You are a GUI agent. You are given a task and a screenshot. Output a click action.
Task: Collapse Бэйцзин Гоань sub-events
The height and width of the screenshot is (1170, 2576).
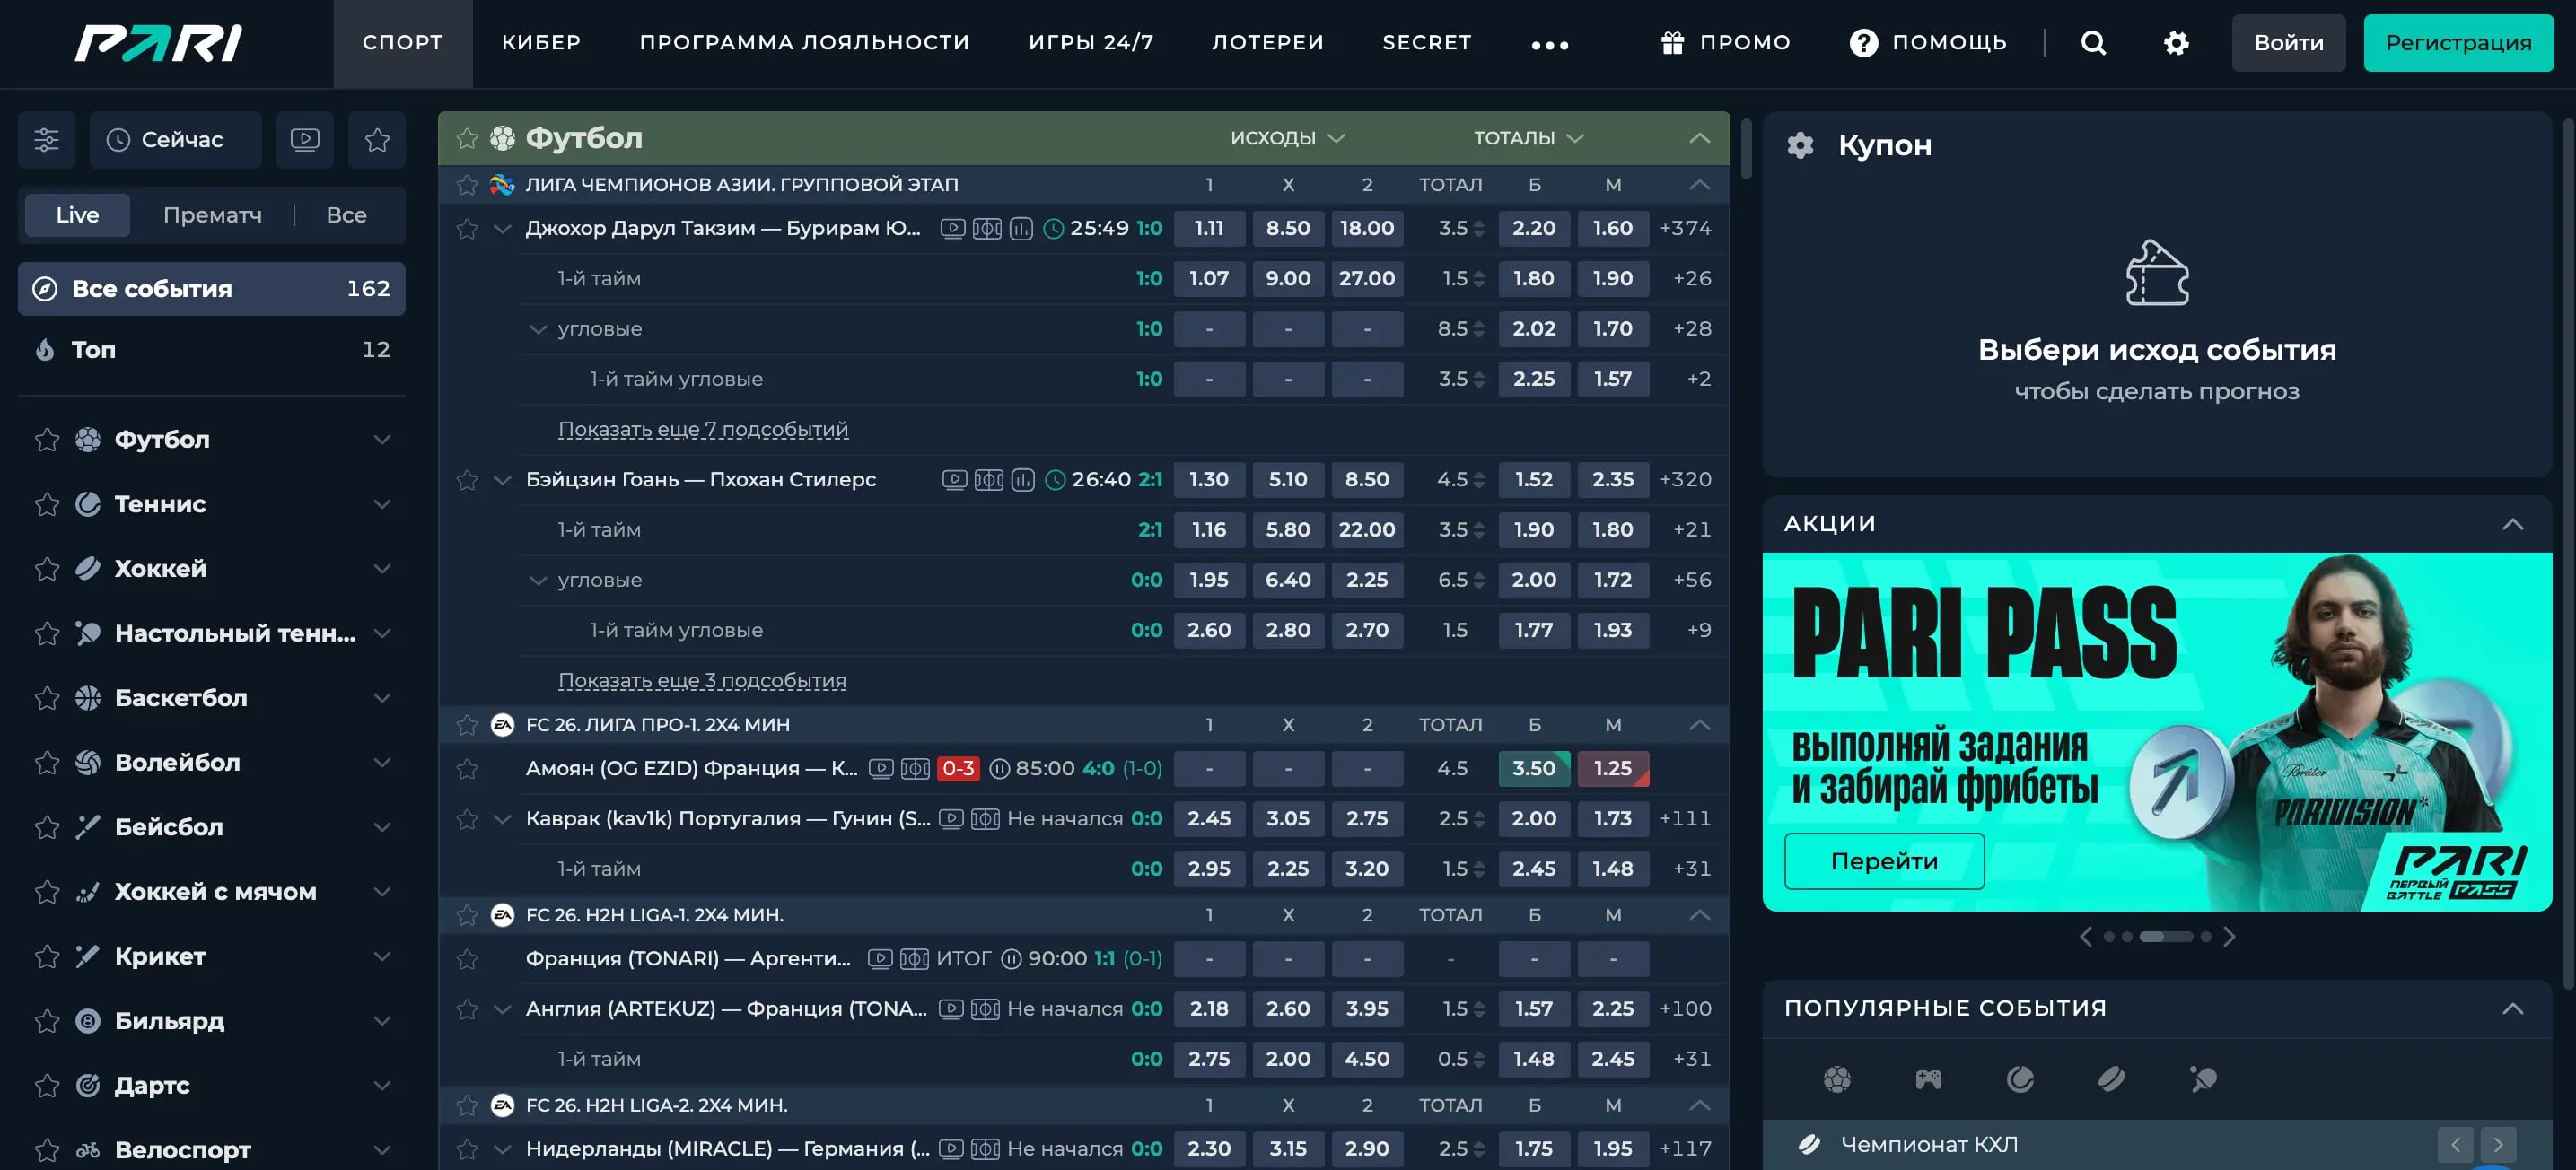click(x=502, y=479)
